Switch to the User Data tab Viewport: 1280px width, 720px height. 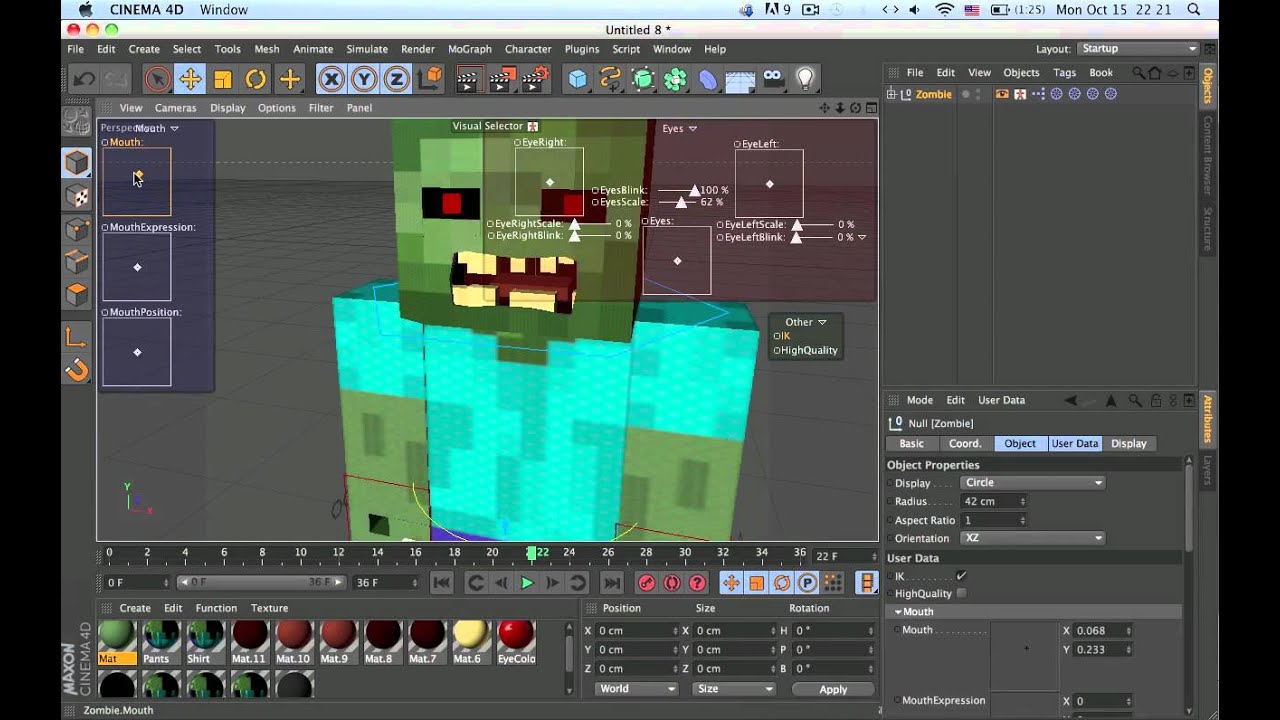point(1075,443)
